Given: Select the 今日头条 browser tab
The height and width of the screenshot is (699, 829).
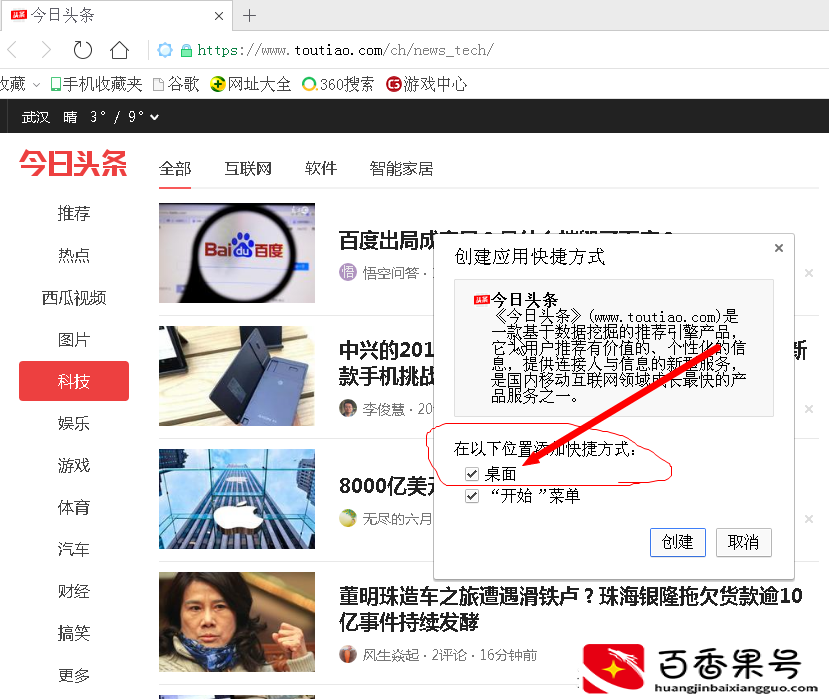Looking at the screenshot, I should coord(114,15).
